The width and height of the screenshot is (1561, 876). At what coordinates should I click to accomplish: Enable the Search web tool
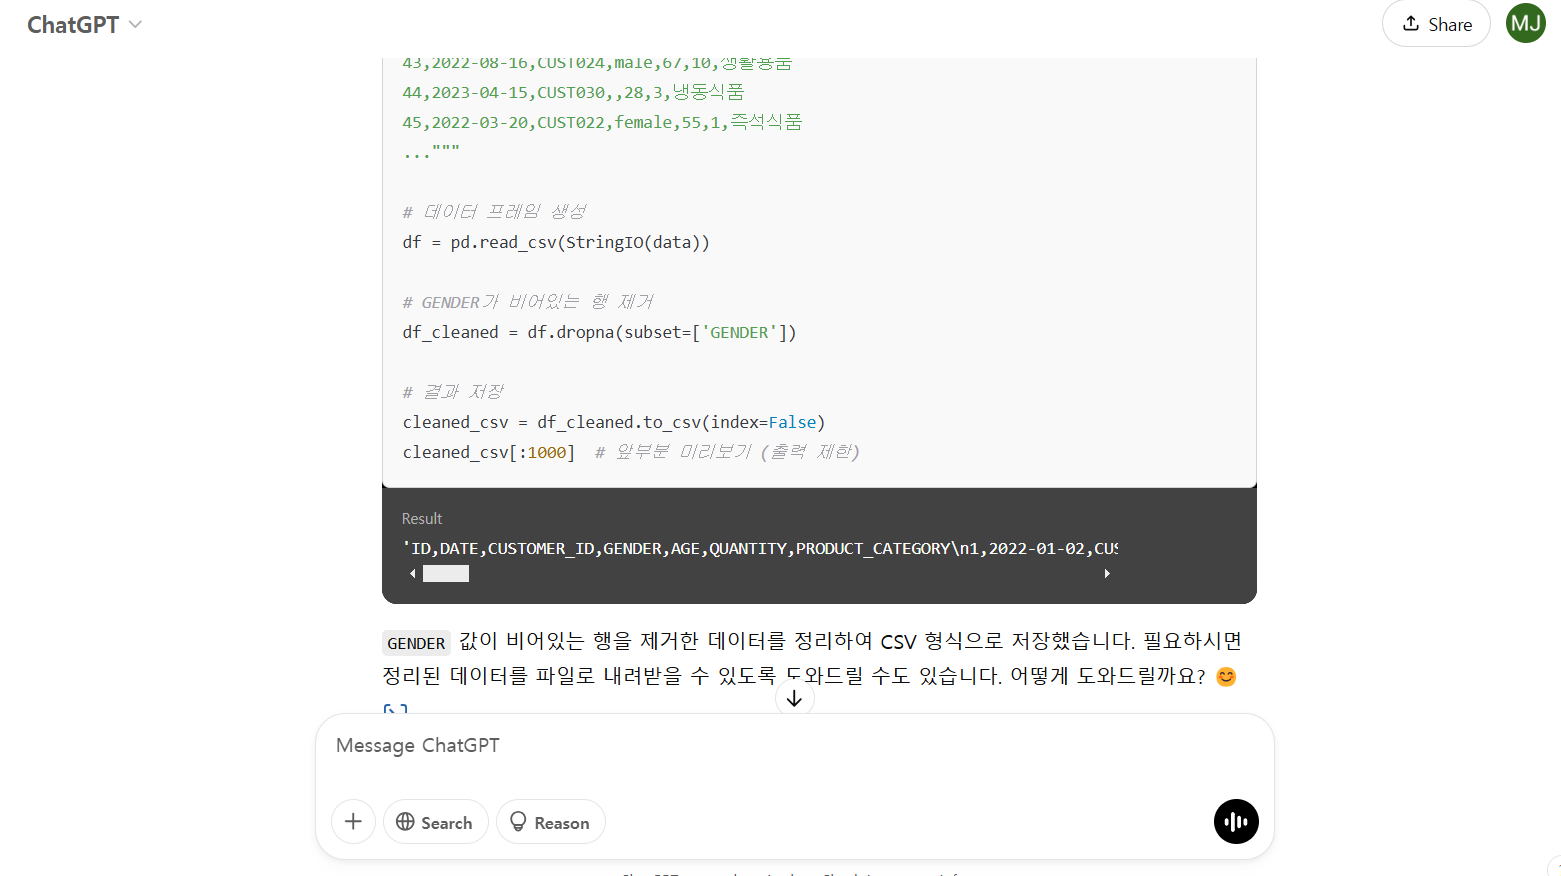[435, 822]
